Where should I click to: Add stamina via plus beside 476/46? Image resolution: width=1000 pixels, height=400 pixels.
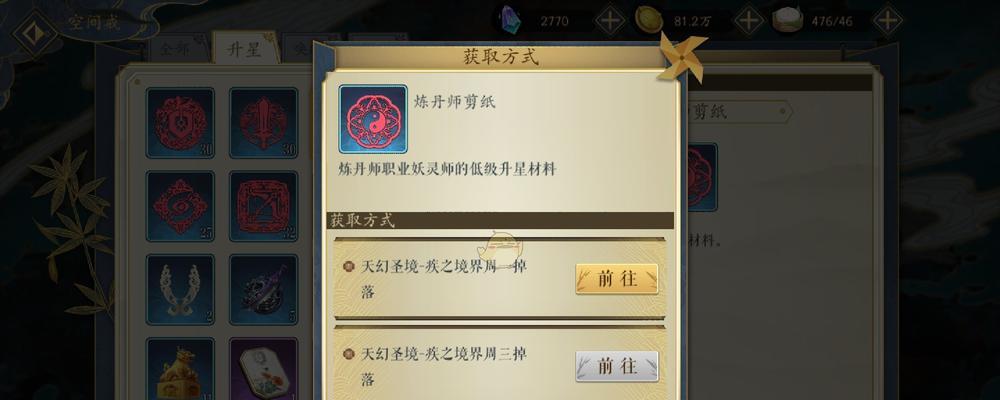pos(887,21)
